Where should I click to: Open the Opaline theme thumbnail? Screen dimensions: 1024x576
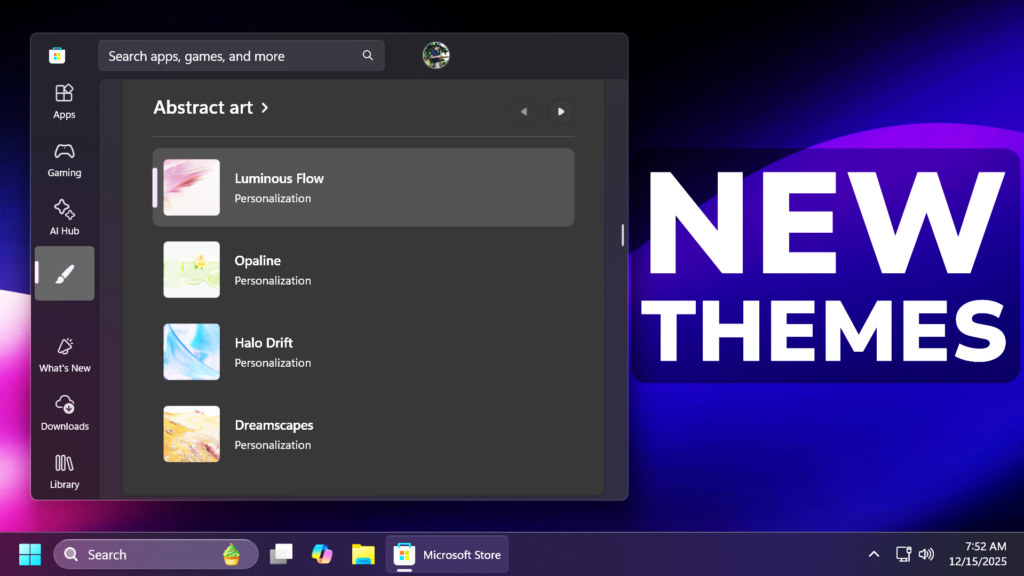click(x=191, y=269)
